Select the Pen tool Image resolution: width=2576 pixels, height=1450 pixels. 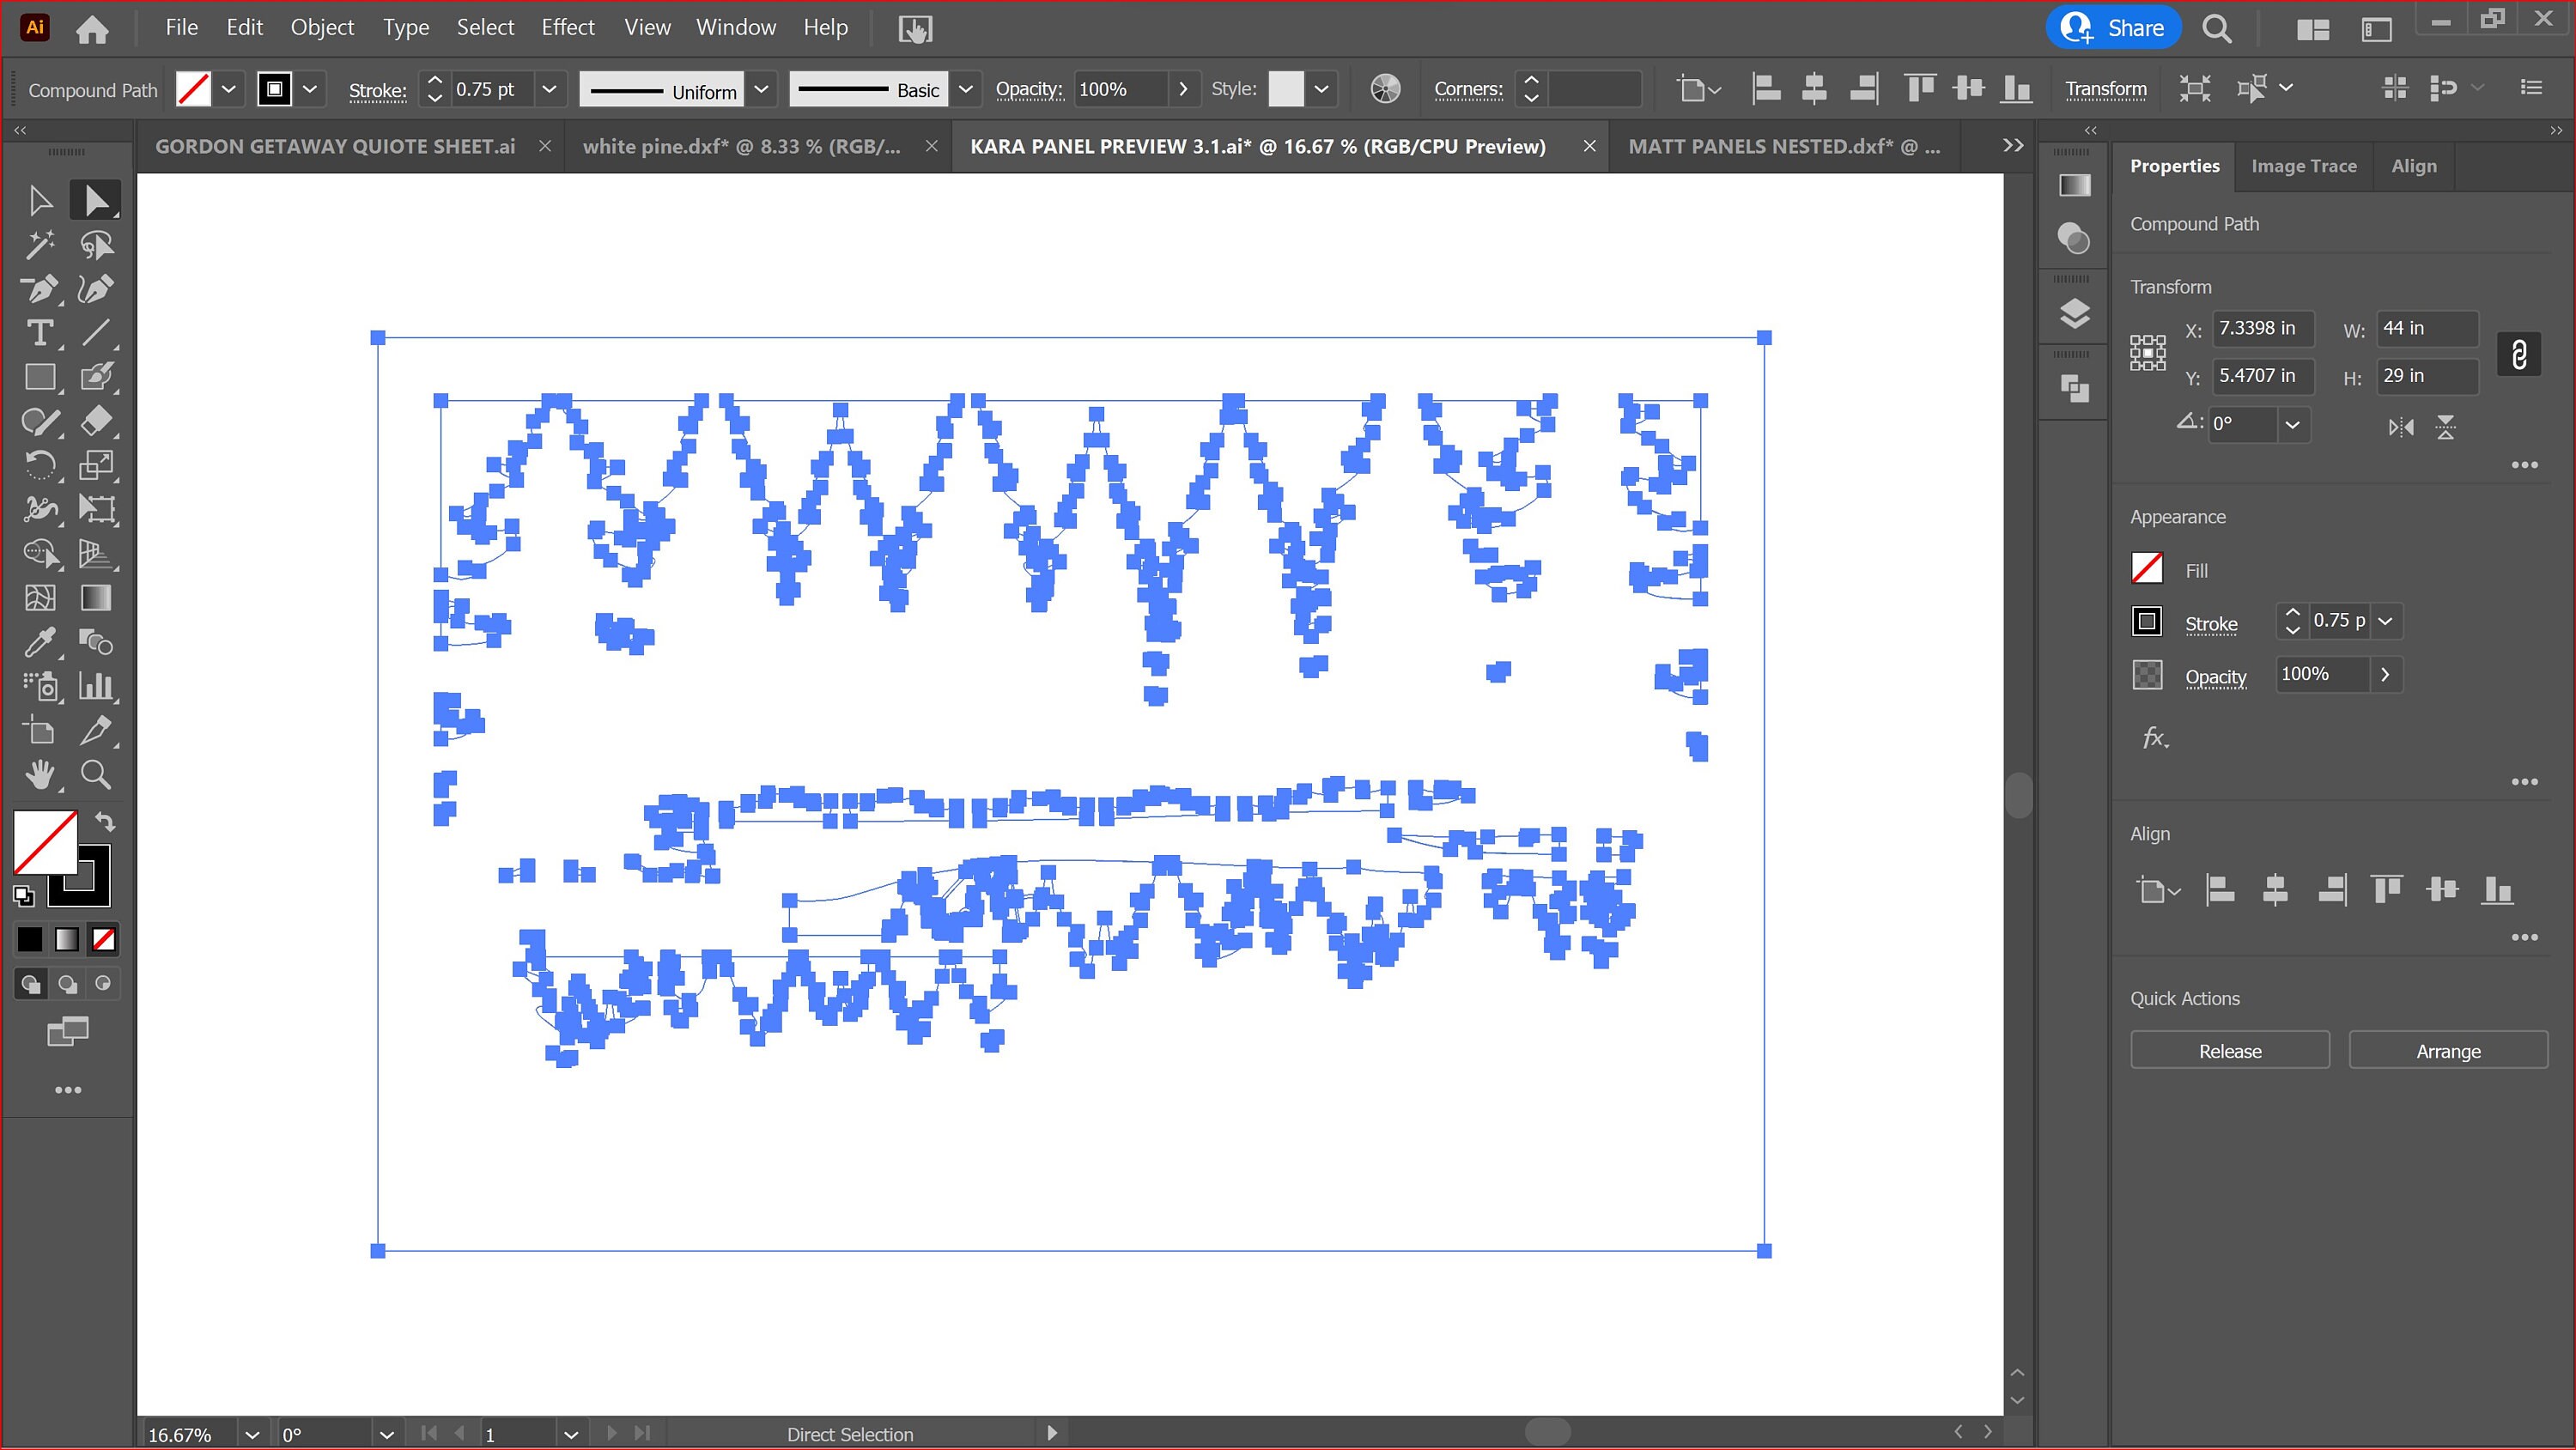(40, 290)
